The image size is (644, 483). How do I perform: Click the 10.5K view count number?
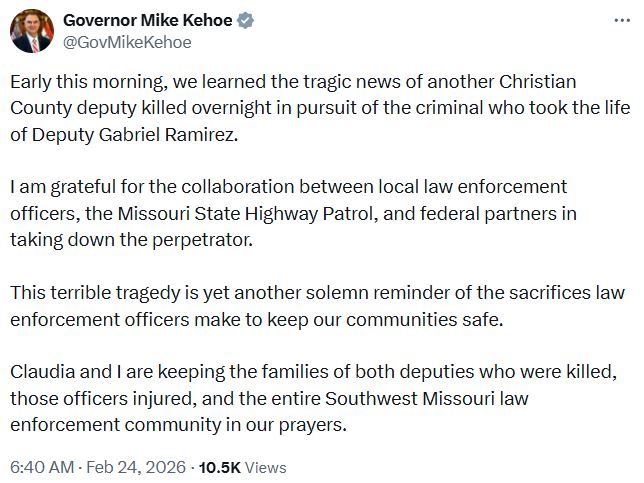220,467
